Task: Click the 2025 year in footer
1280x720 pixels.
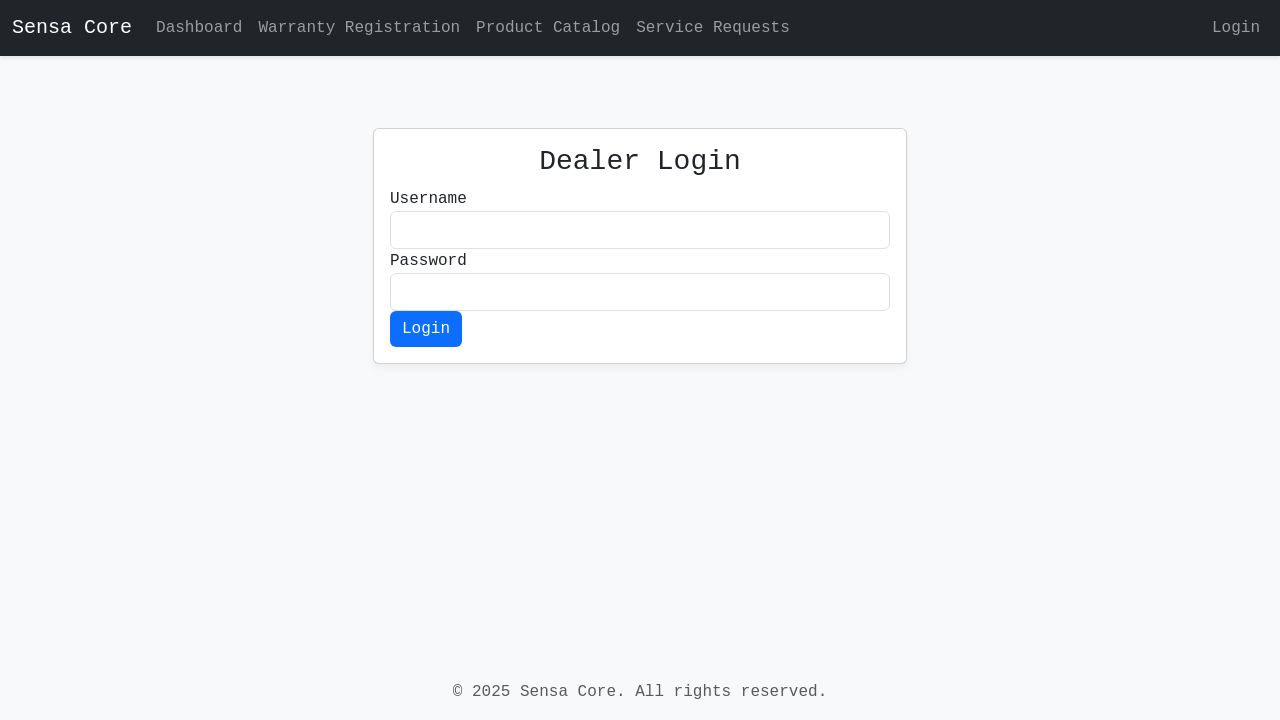Action: coord(491,692)
